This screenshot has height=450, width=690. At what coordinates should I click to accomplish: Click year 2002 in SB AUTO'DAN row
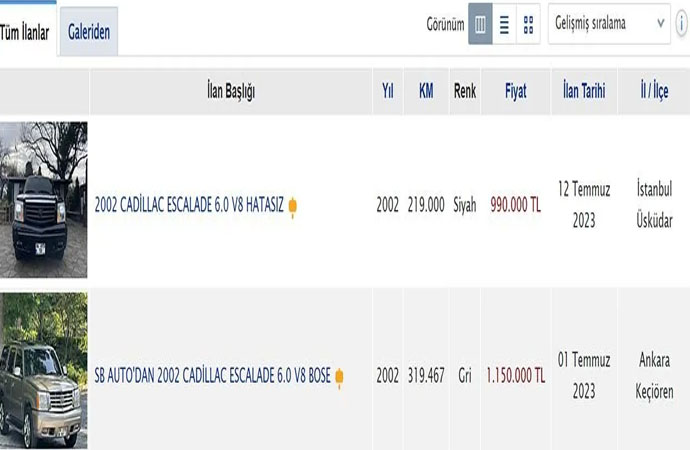click(388, 376)
